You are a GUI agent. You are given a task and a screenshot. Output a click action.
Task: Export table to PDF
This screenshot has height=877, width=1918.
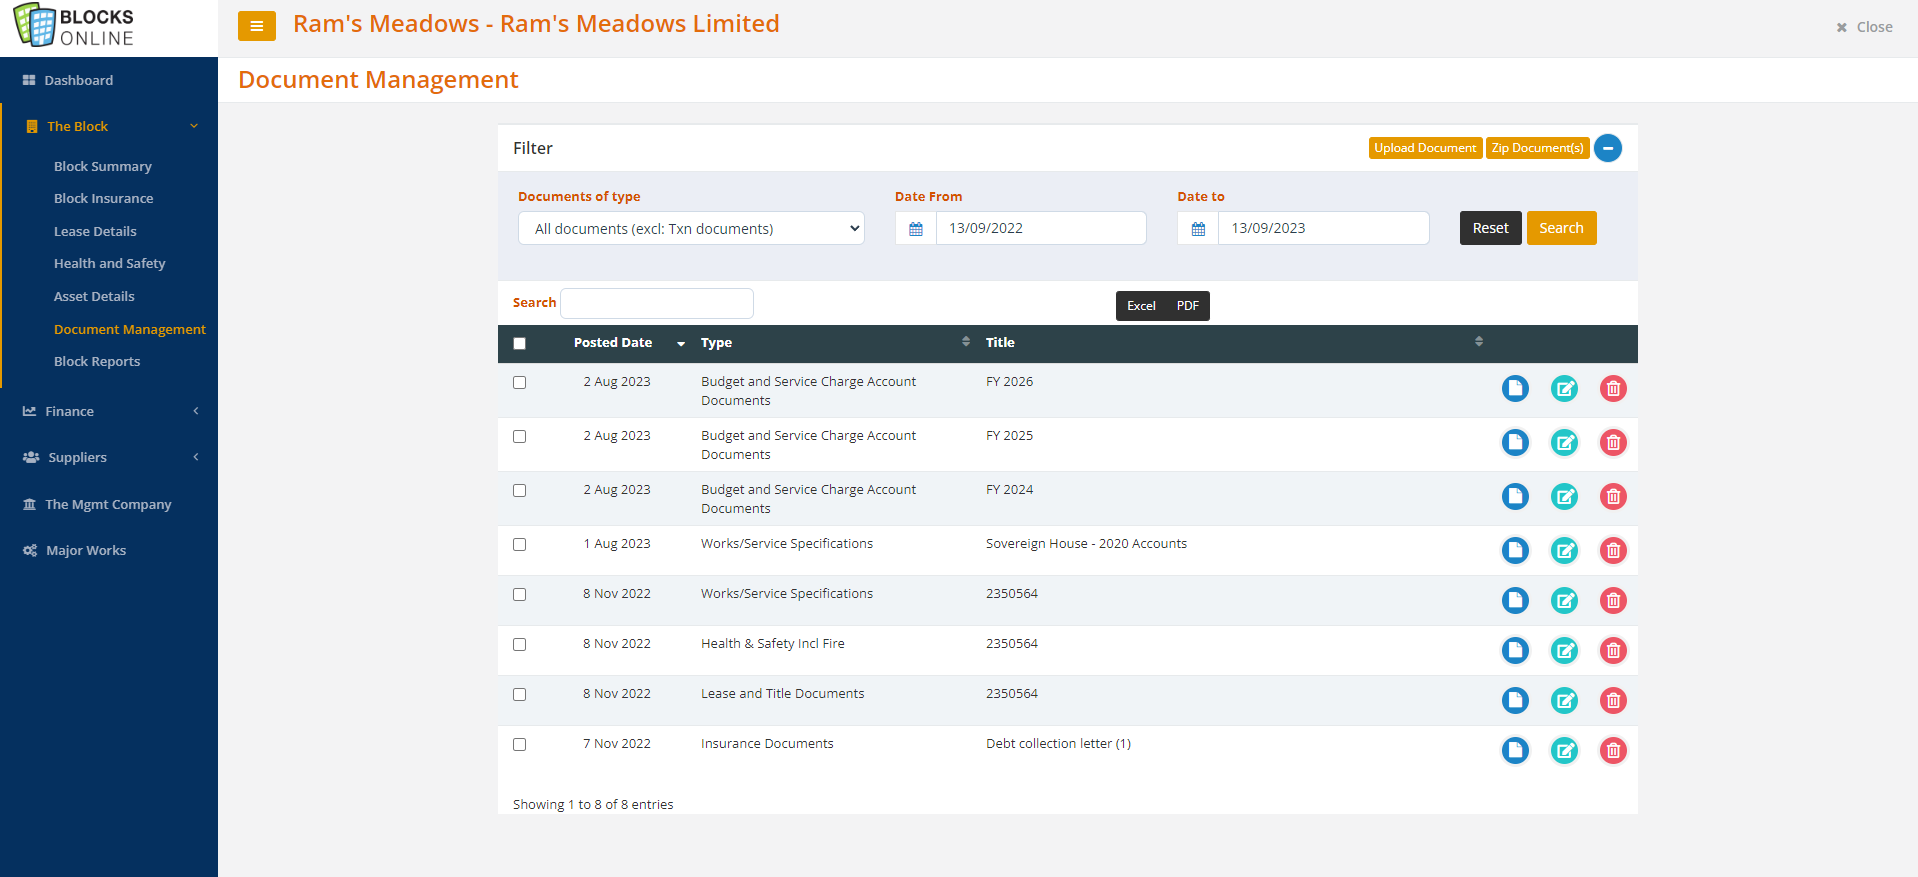click(x=1187, y=306)
